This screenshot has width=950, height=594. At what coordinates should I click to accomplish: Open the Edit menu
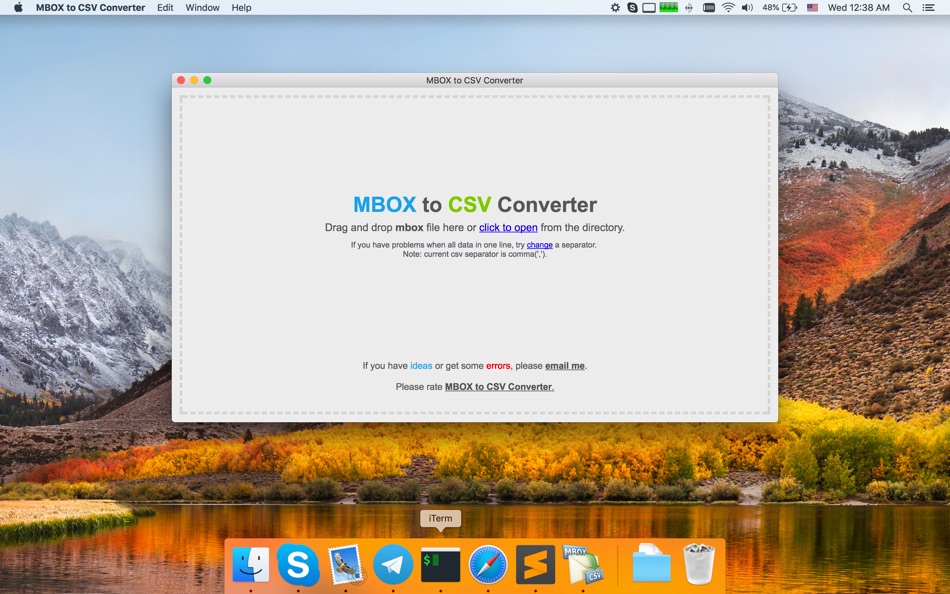coord(165,7)
